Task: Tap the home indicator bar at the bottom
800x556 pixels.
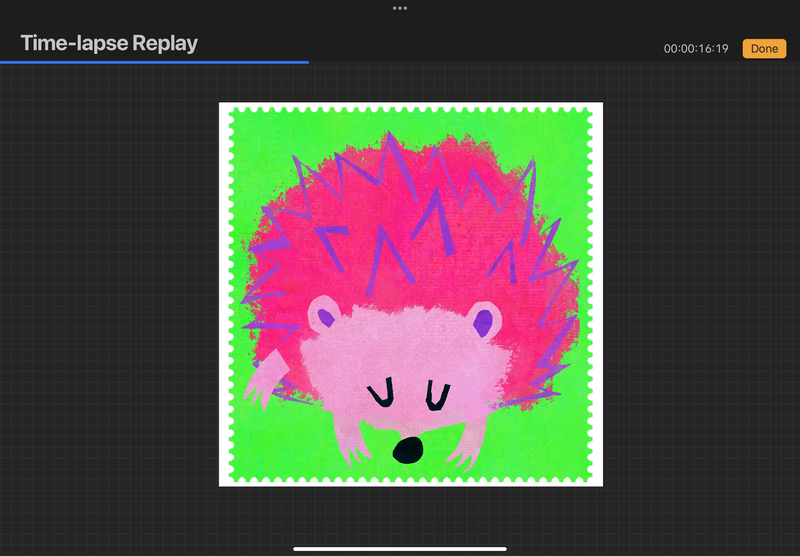Action: [x=400, y=548]
